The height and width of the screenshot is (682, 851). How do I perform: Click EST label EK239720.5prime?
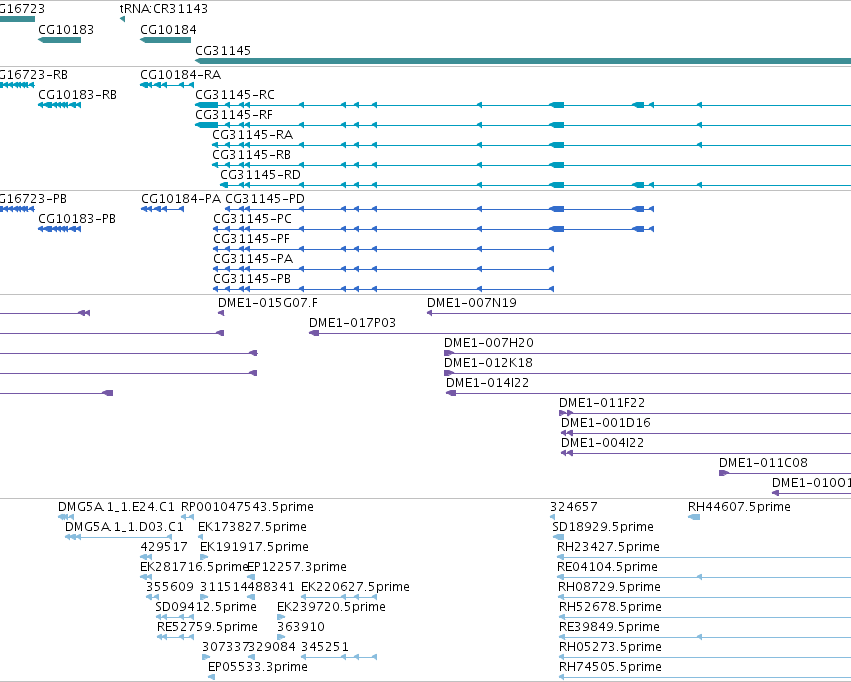[332, 607]
